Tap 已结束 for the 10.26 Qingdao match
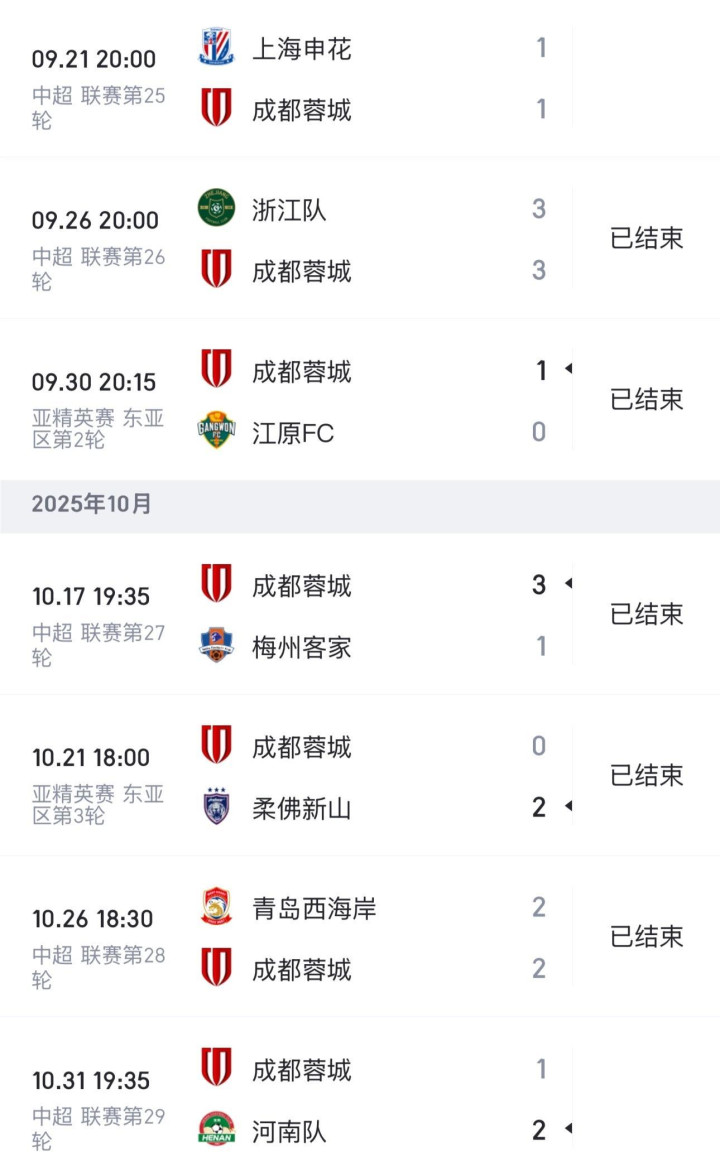 click(646, 936)
